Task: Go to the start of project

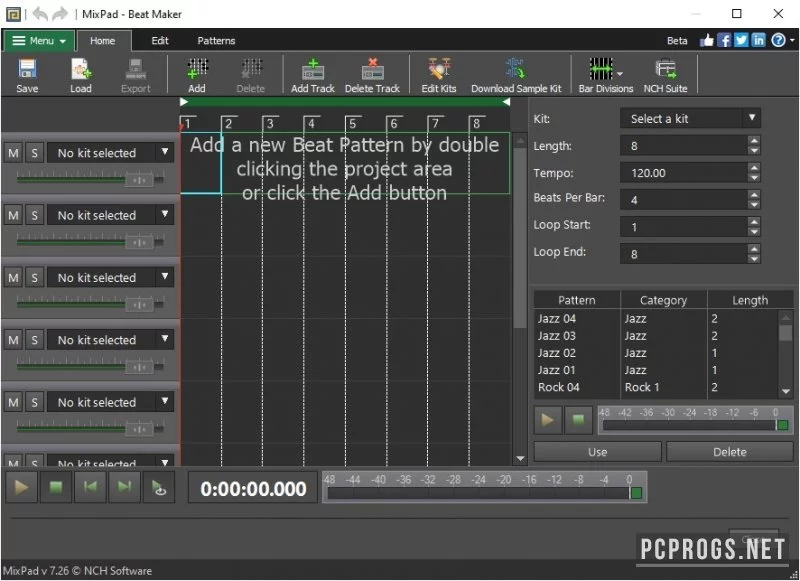Action: click(90, 488)
